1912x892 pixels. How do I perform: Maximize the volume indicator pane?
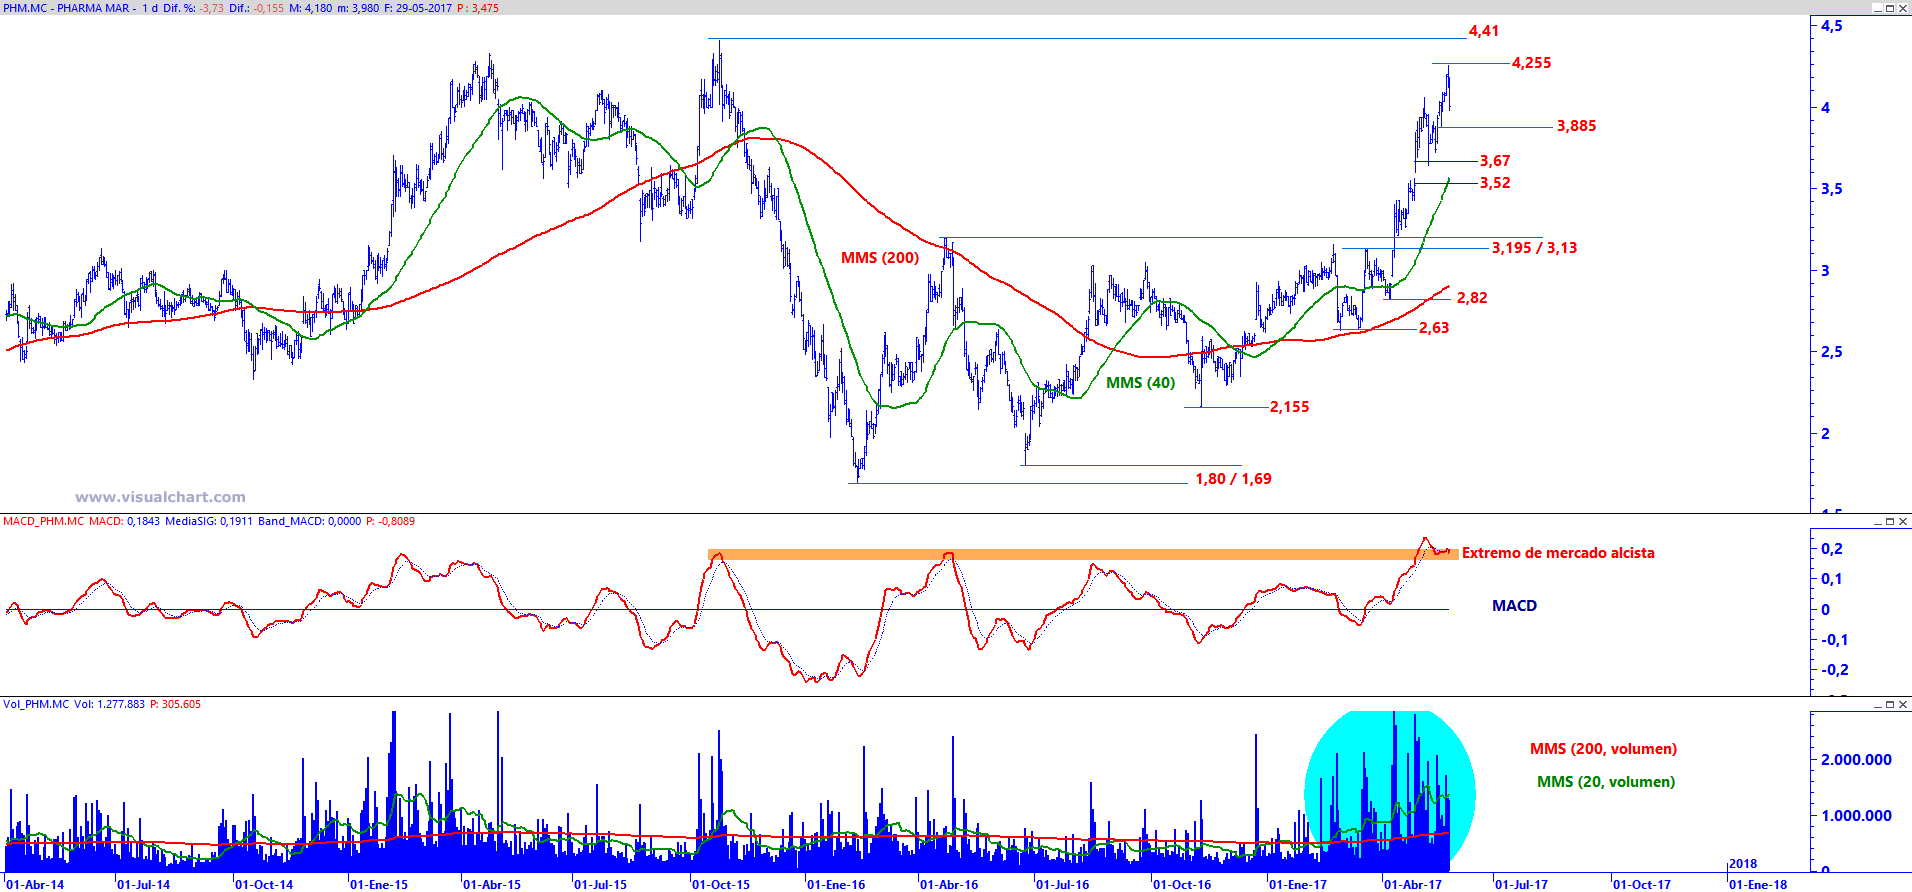(1890, 705)
